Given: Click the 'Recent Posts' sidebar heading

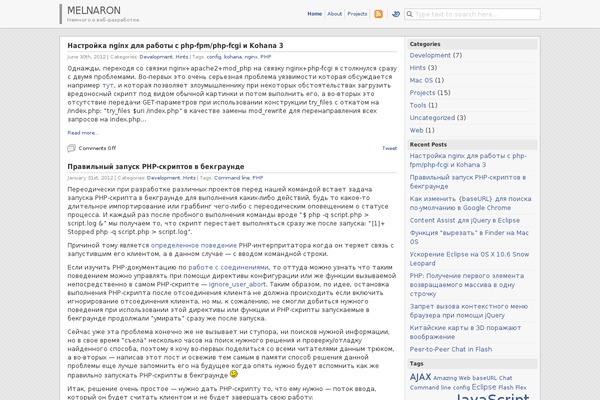Looking at the screenshot, I should (x=428, y=145).
